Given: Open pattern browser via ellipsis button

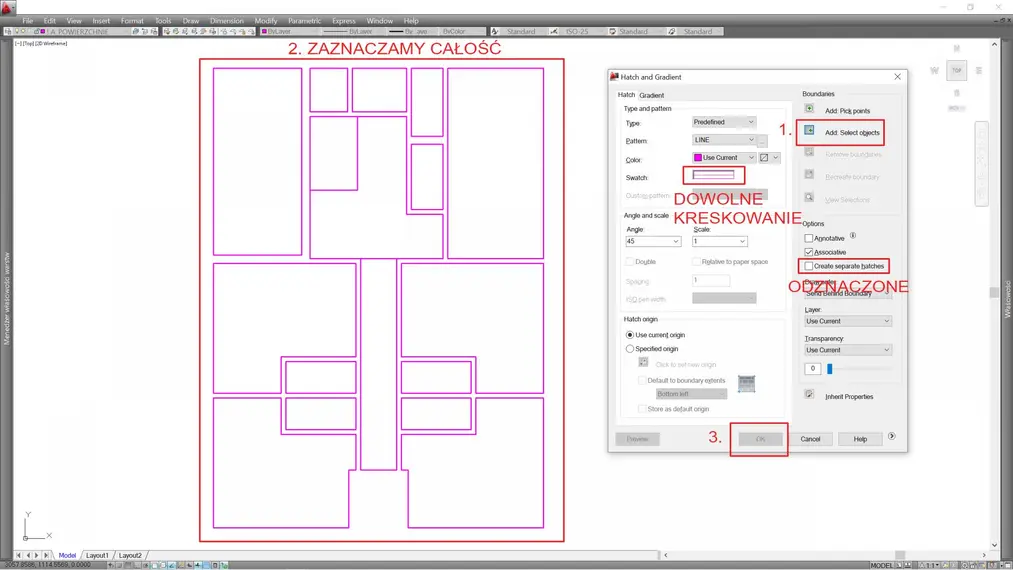Looking at the screenshot, I should coord(762,140).
